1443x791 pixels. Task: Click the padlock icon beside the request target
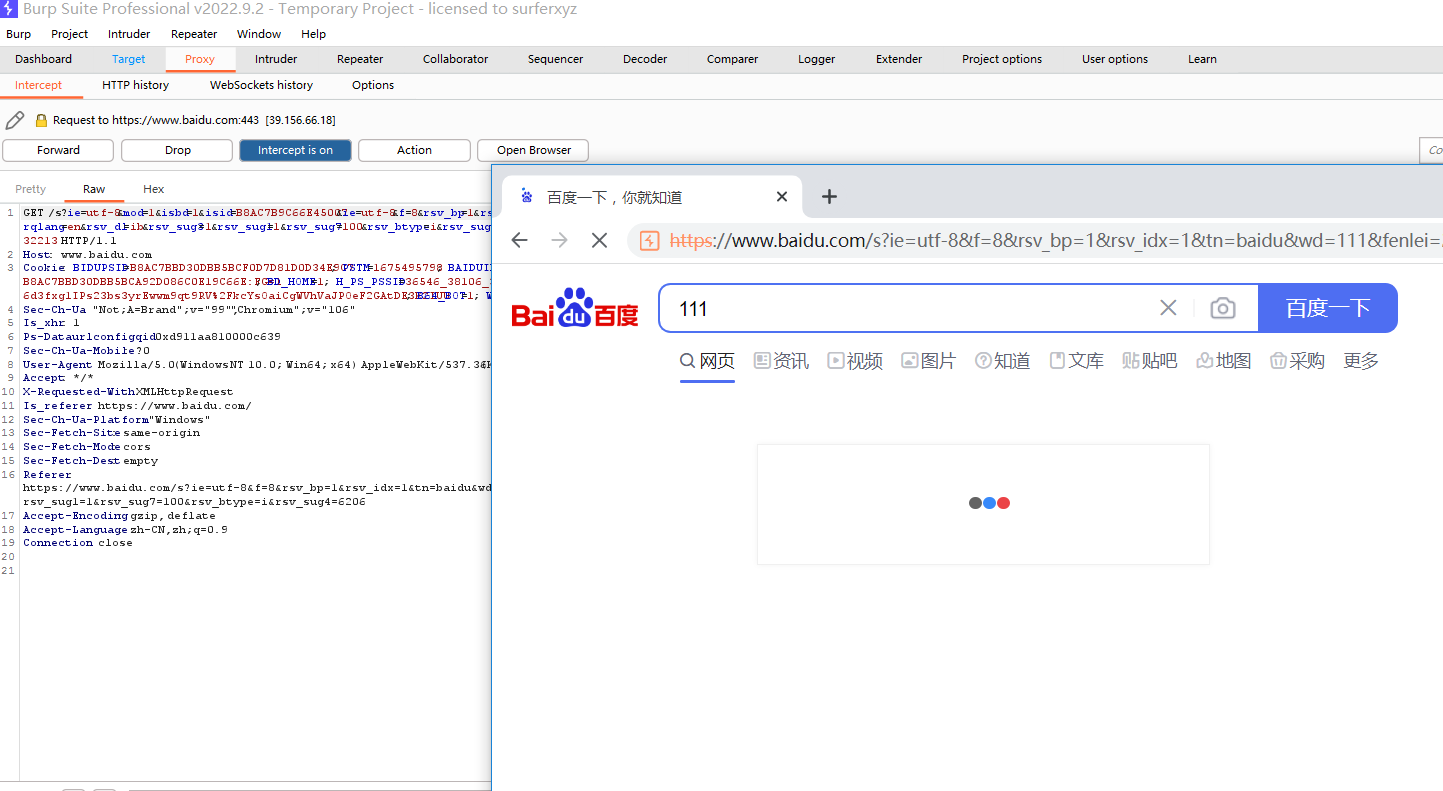coord(41,120)
